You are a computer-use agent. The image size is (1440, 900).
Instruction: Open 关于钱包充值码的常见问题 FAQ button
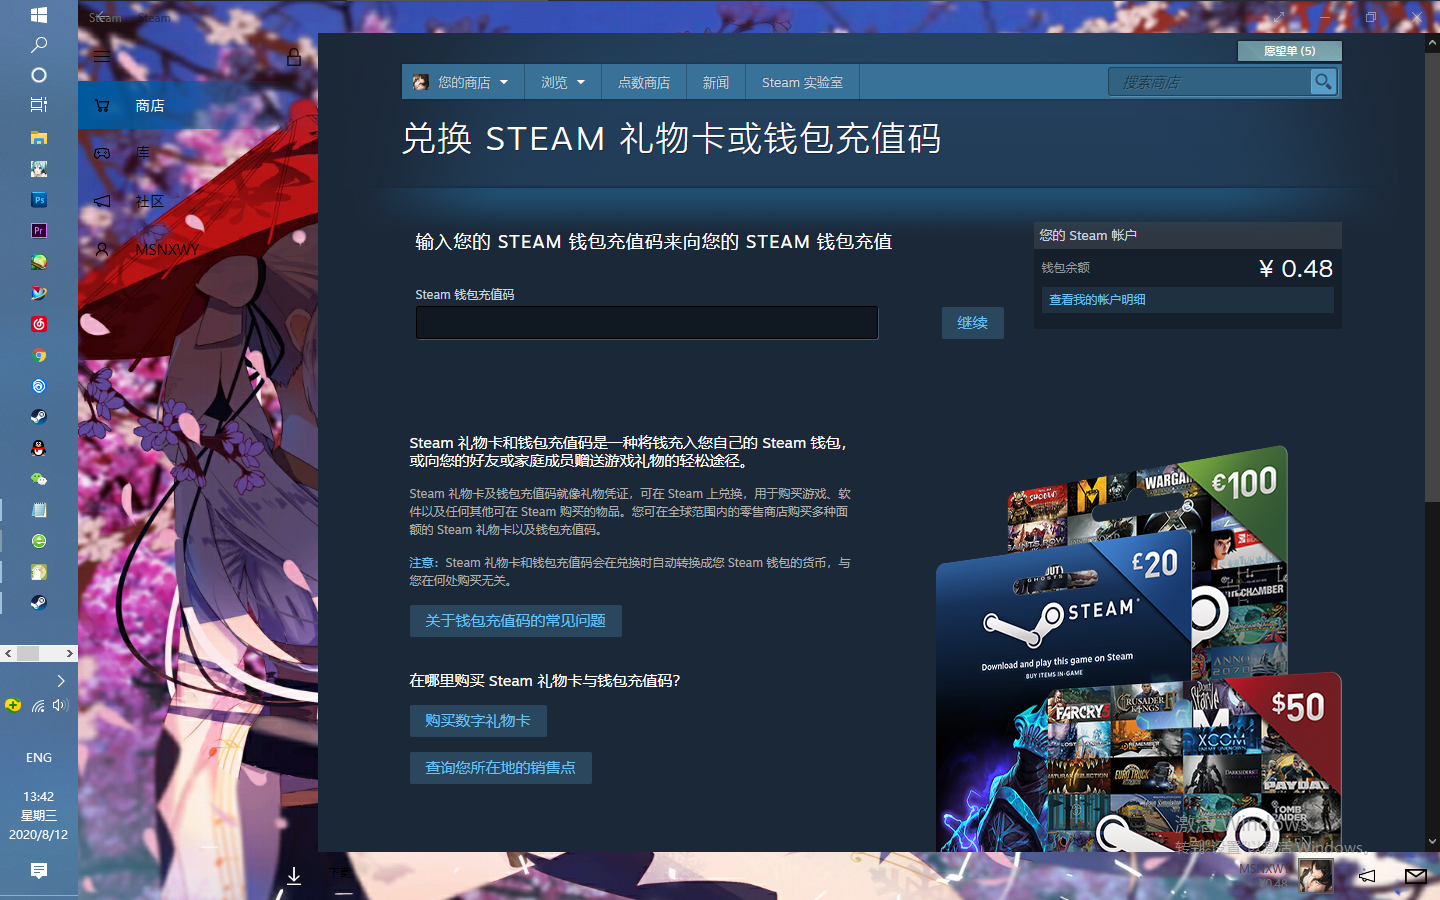[515, 621]
